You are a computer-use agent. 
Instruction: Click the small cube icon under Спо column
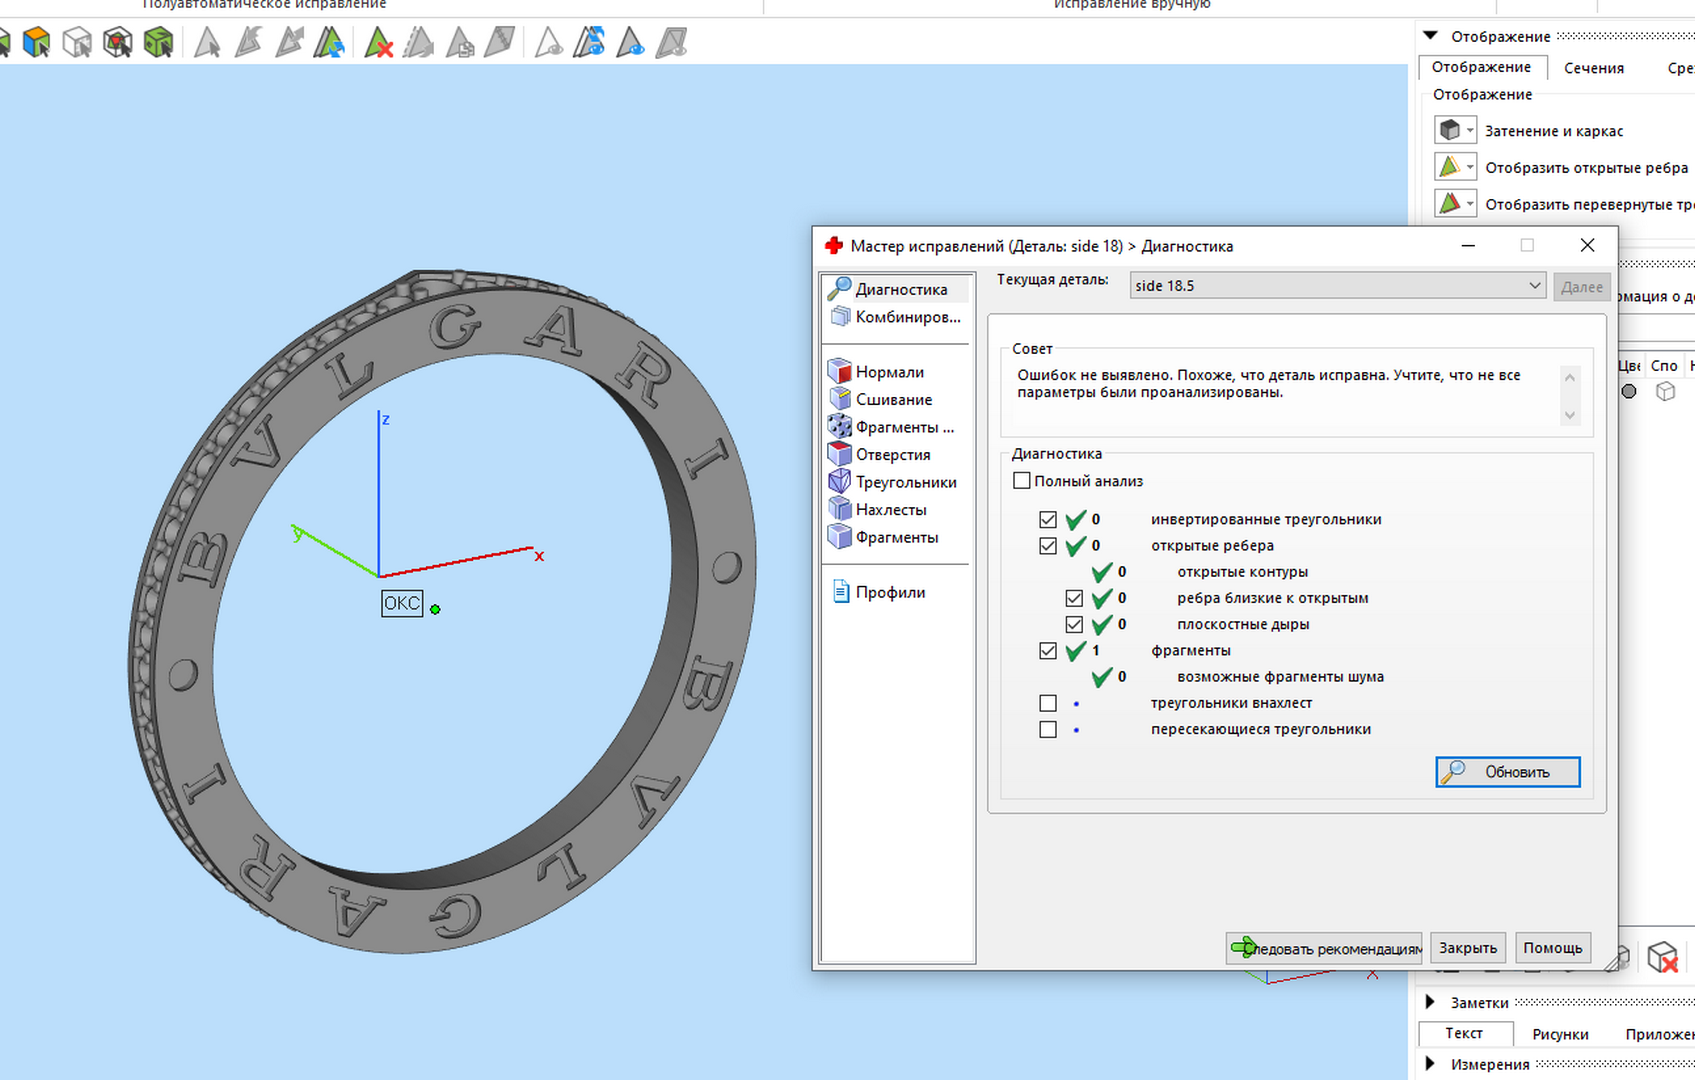(1665, 391)
